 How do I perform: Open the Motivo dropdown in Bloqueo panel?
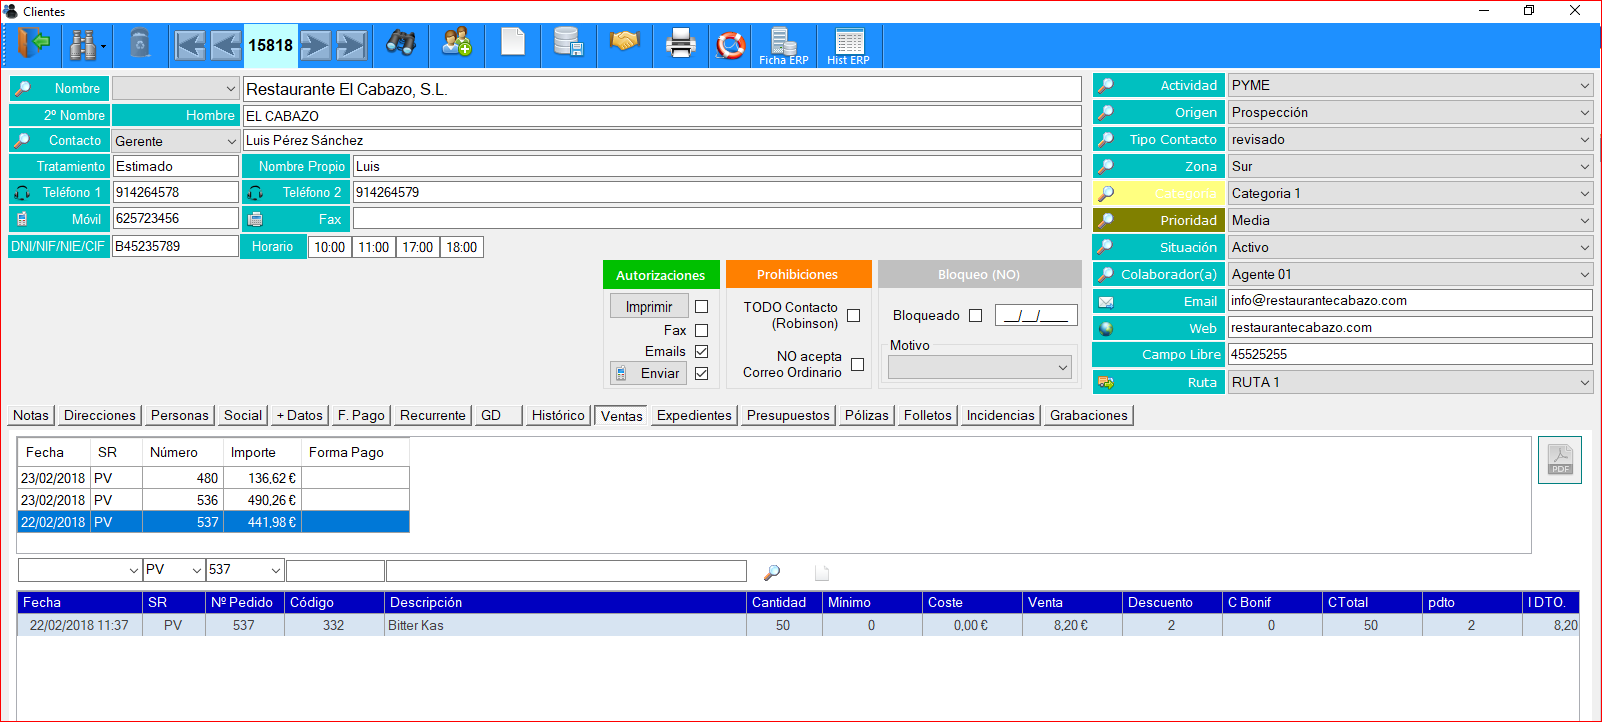(x=980, y=368)
